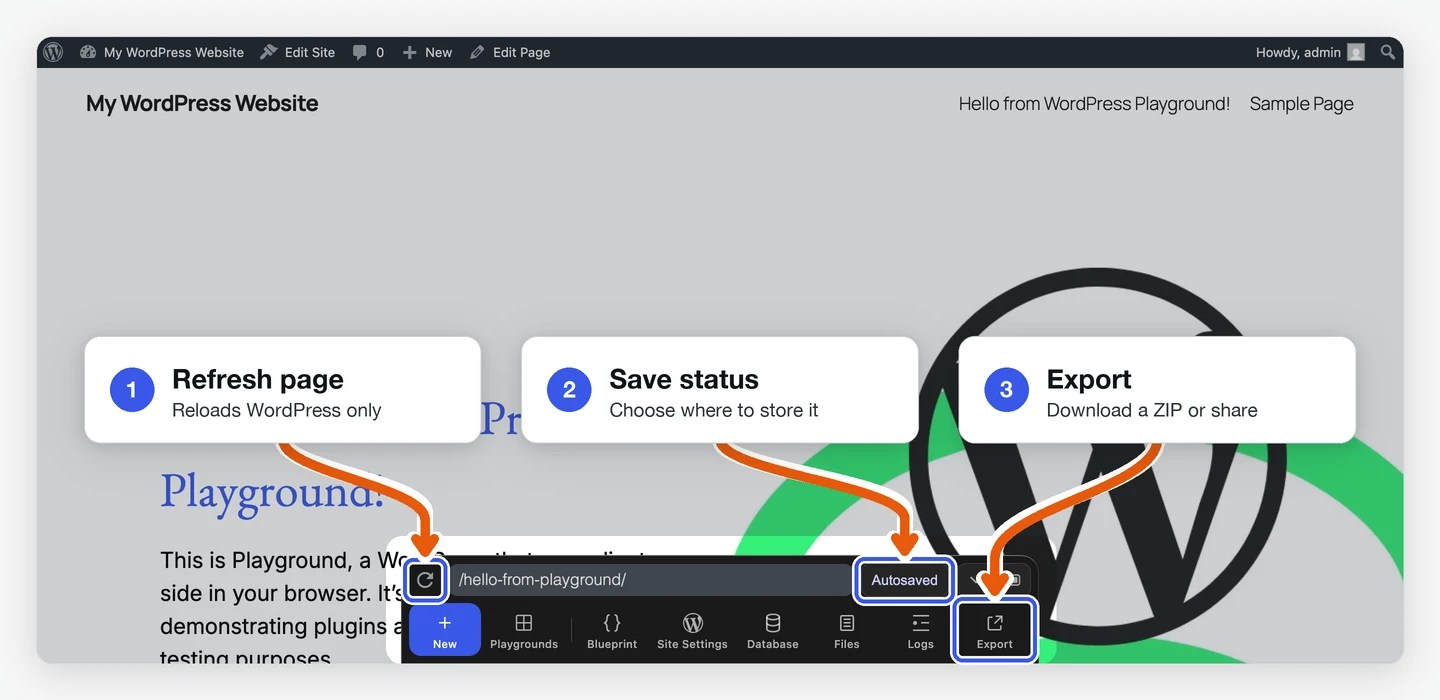Open Edit Site in admin bar

click(x=298, y=52)
